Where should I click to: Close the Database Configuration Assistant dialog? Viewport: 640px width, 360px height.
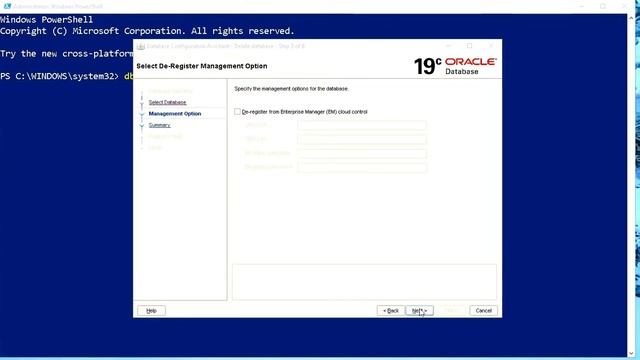491,46
